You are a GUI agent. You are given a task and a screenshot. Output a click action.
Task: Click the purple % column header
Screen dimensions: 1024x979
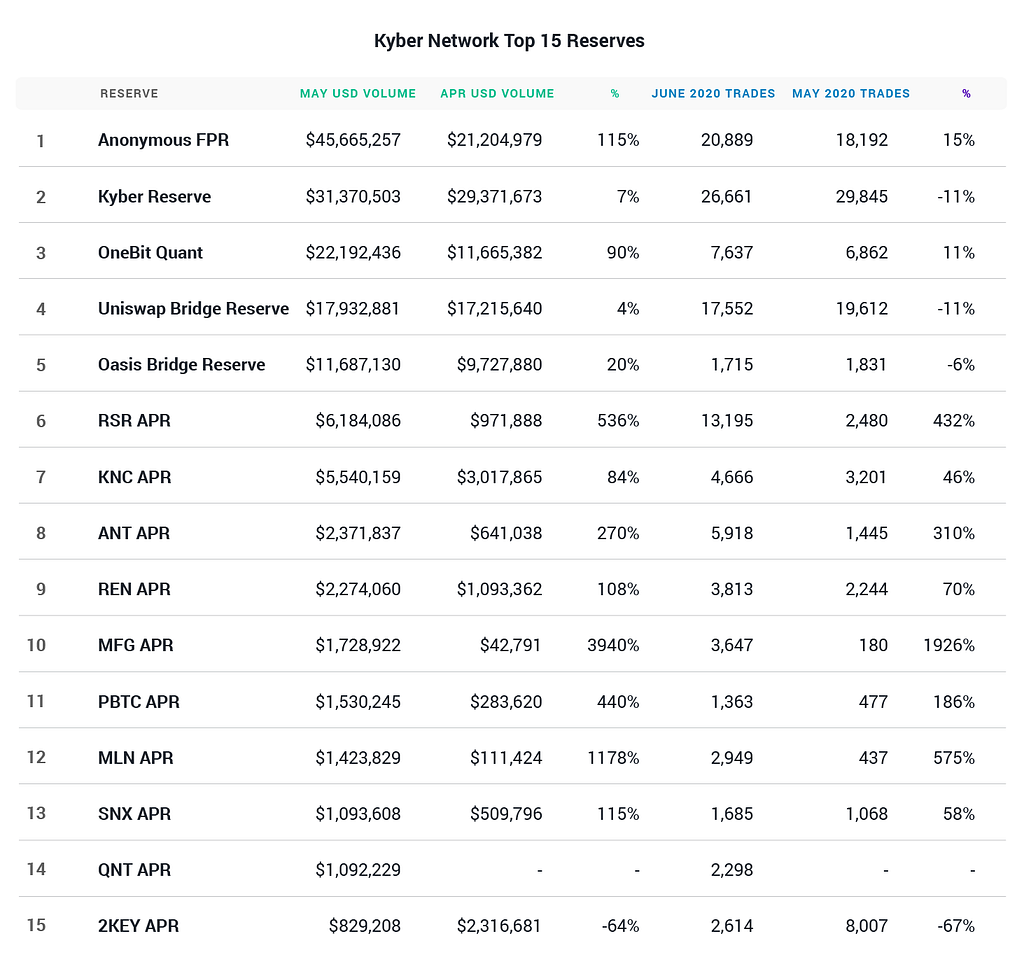[x=966, y=94]
